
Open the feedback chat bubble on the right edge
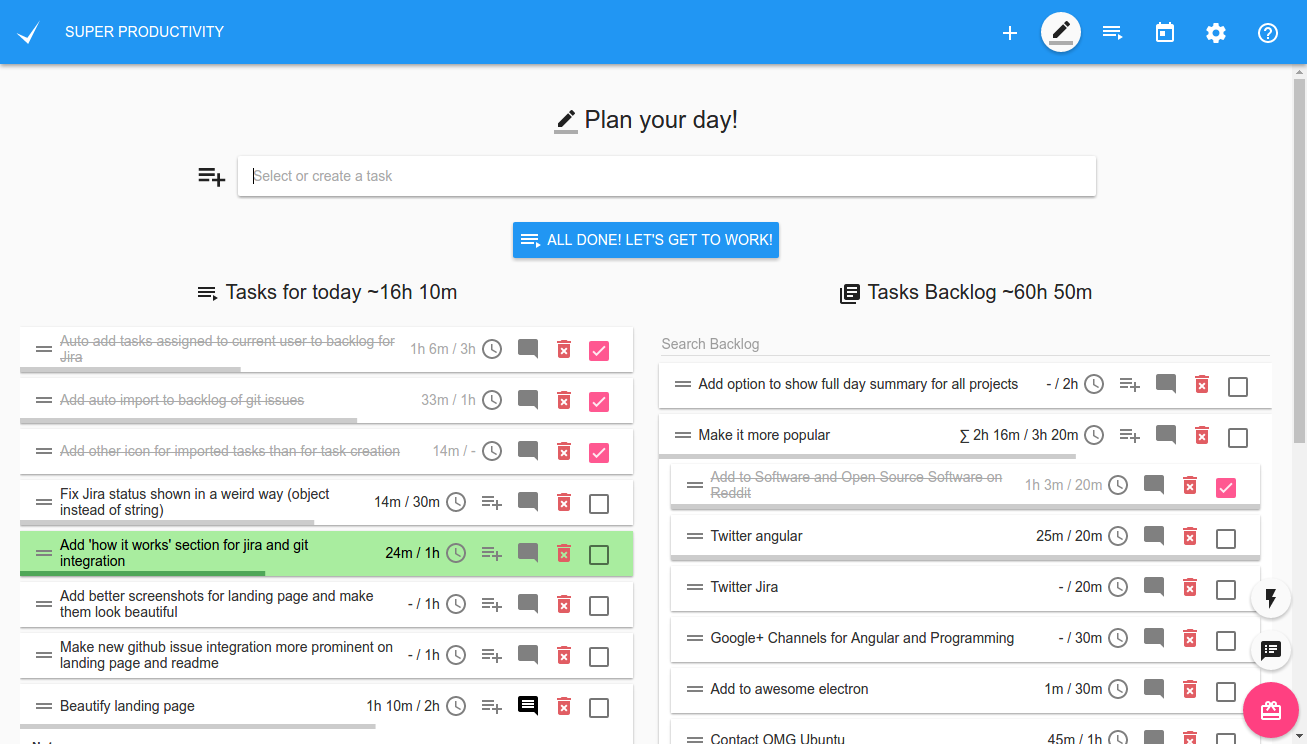pos(1271,651)
